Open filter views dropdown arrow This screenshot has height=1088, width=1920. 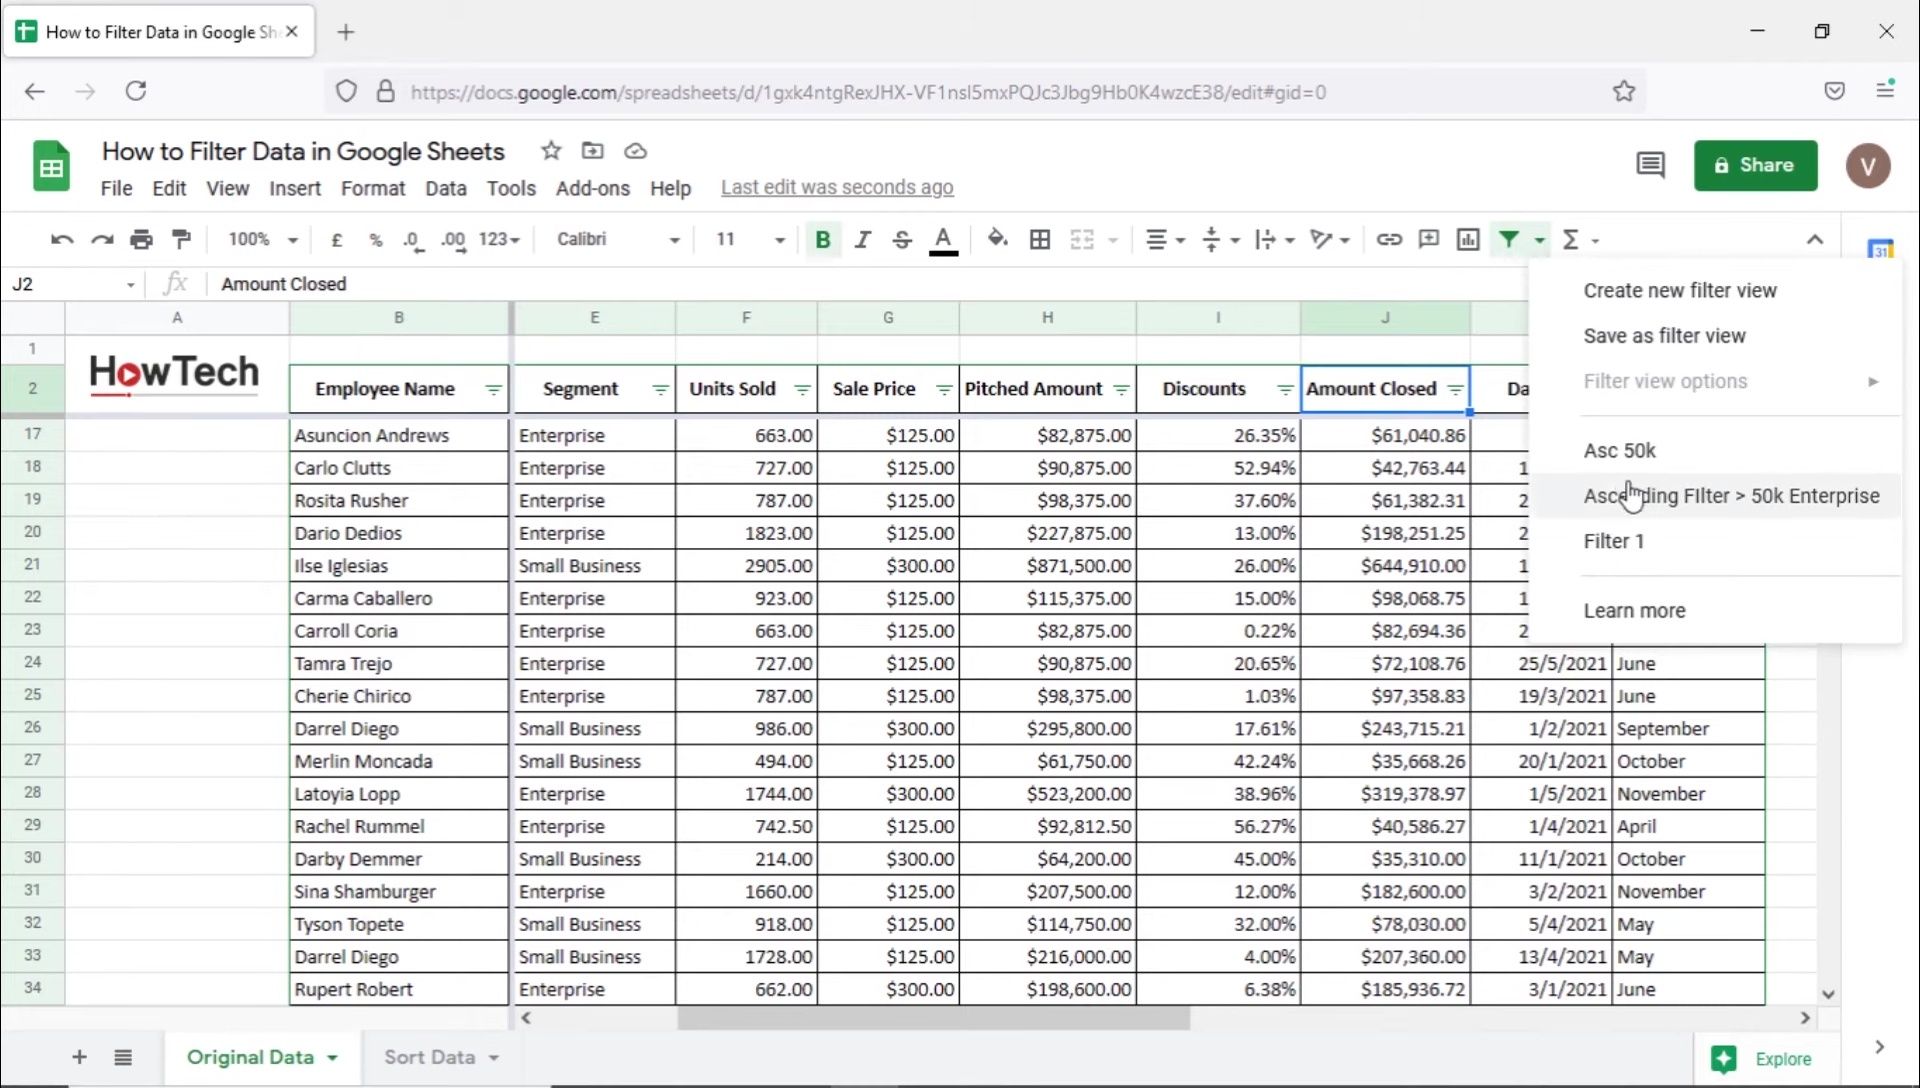(1539, 241)
